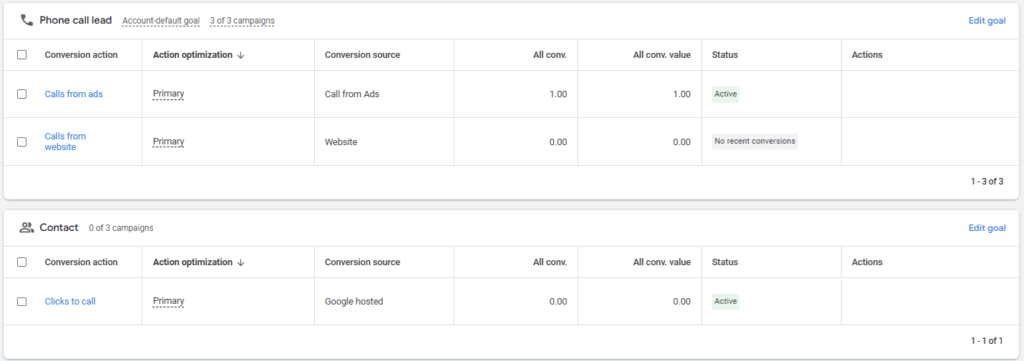Click sort arrow next to Action optimization in Contact table
The image size is (1024, 361).
pyautogui.click(x=240, y=262)
